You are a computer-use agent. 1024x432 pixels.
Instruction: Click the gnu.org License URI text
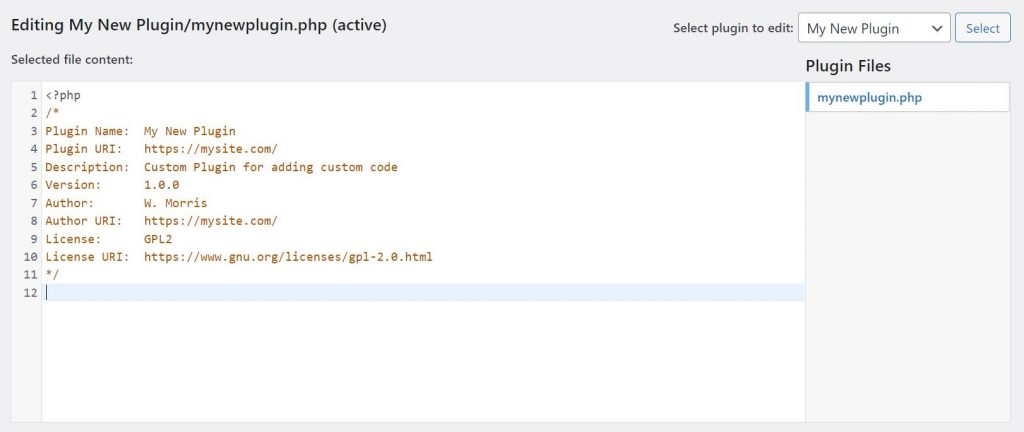tap(288, 257)
